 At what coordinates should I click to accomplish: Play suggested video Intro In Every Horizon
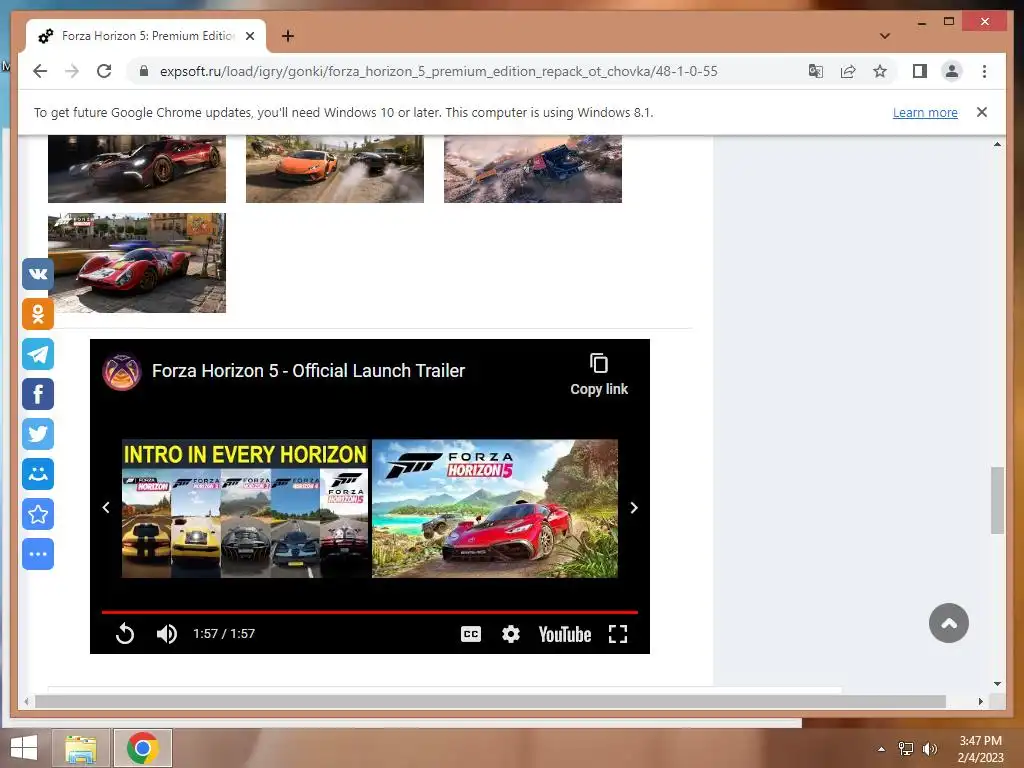(x=246, y=509)
